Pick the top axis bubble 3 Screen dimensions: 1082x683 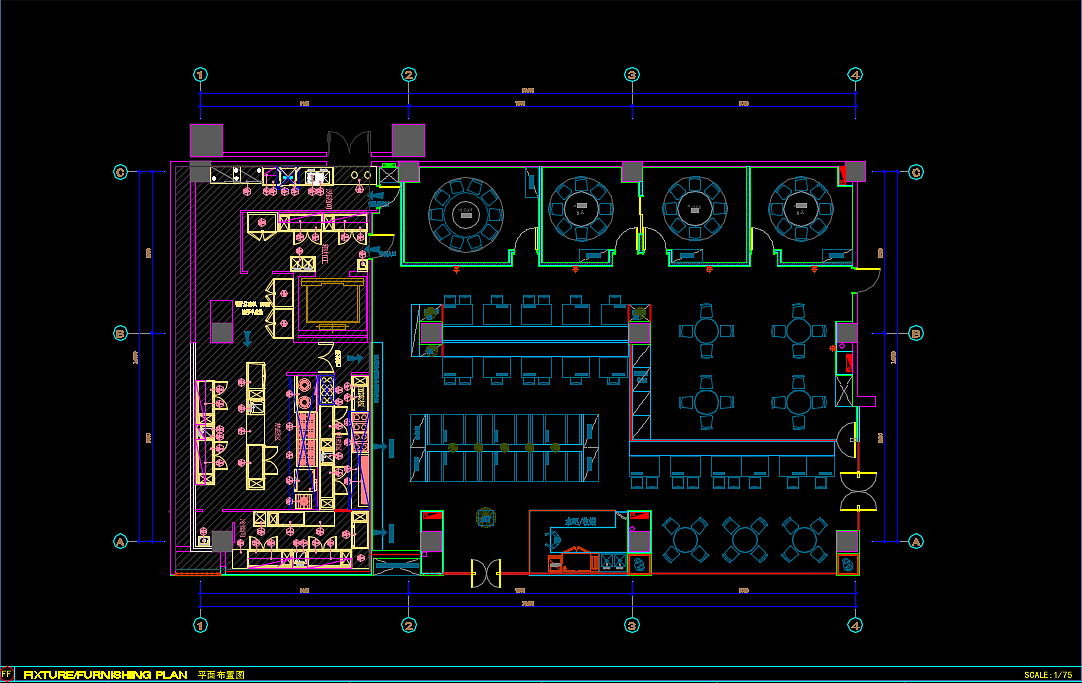click(632, 75)
